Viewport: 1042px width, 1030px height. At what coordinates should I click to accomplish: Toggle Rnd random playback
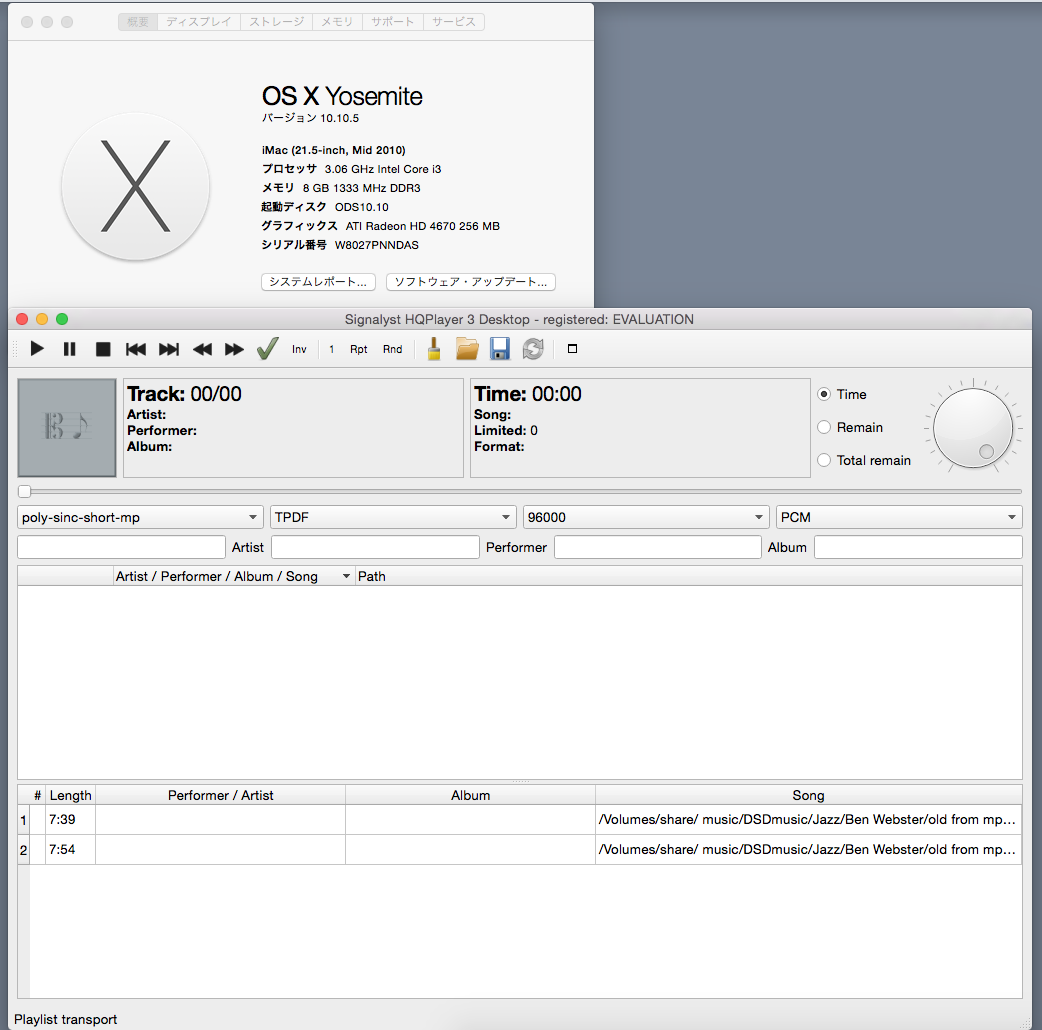pos(392,349)
